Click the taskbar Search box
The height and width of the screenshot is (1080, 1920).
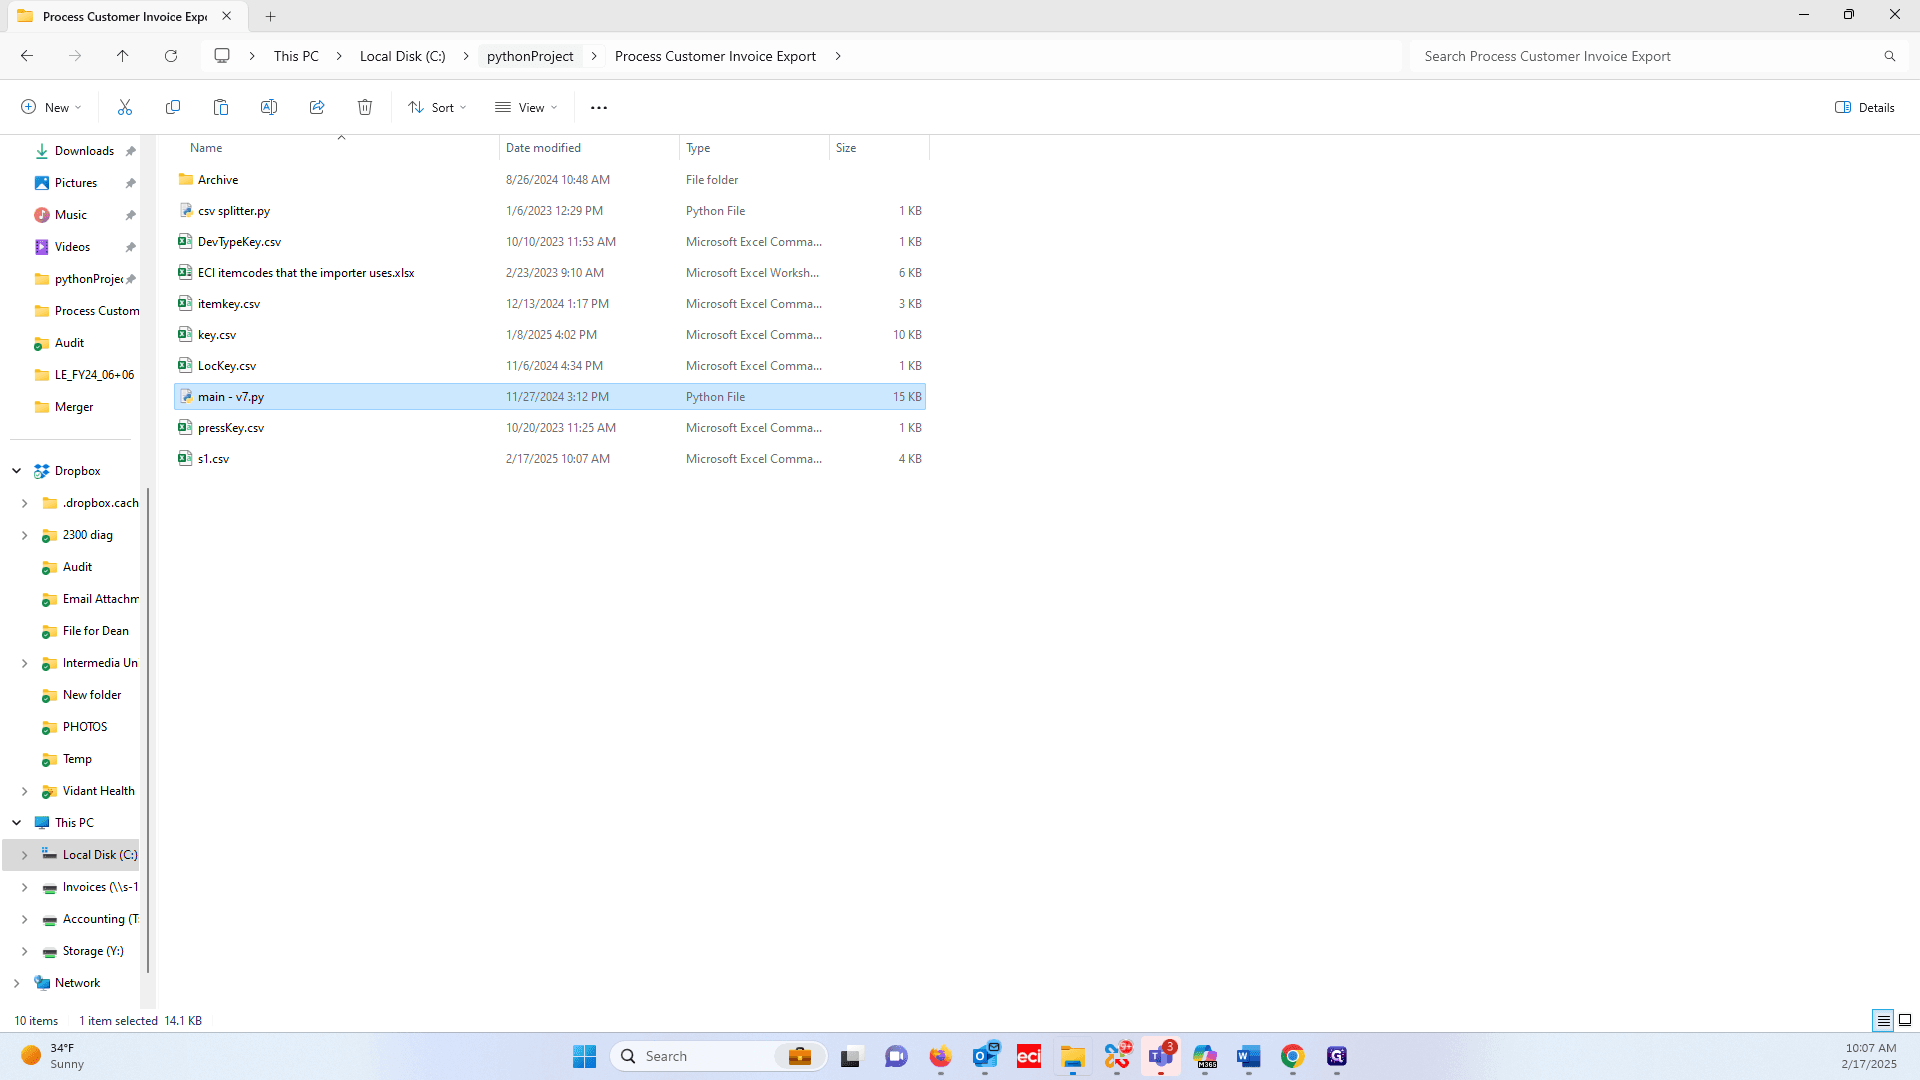click(719, 1056)
